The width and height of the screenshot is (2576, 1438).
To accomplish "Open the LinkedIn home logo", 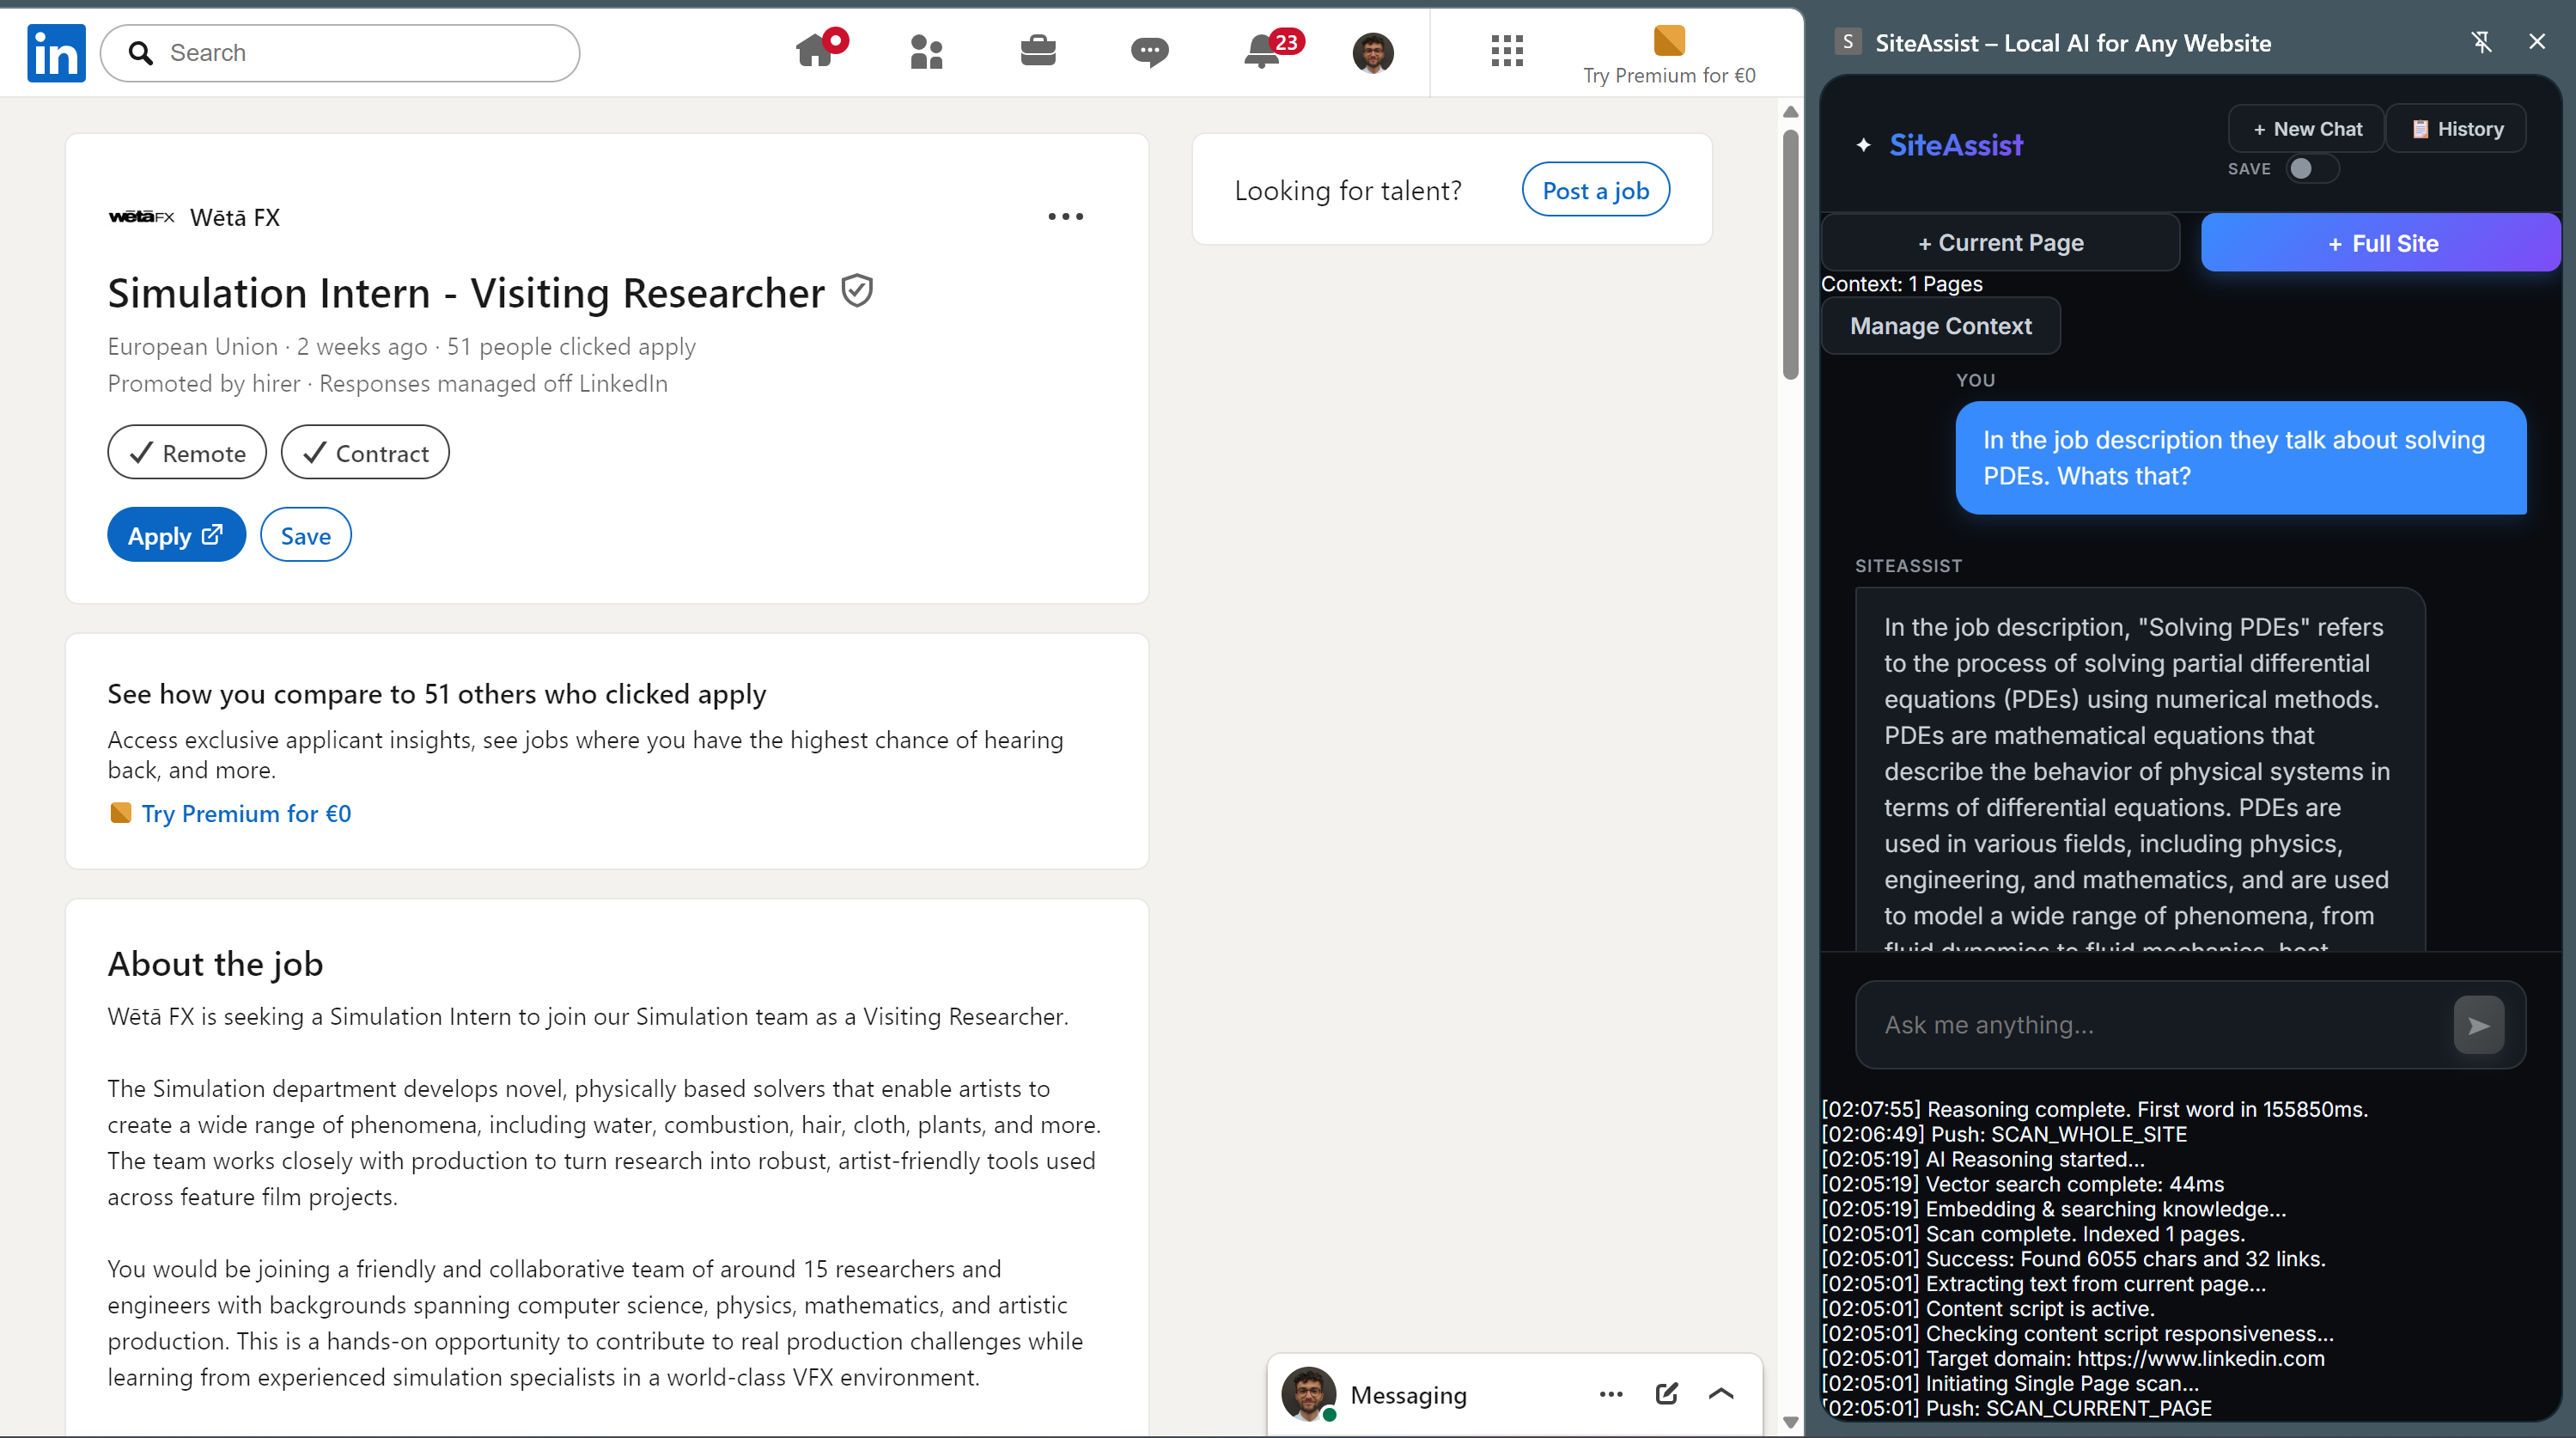I will 56,53.
